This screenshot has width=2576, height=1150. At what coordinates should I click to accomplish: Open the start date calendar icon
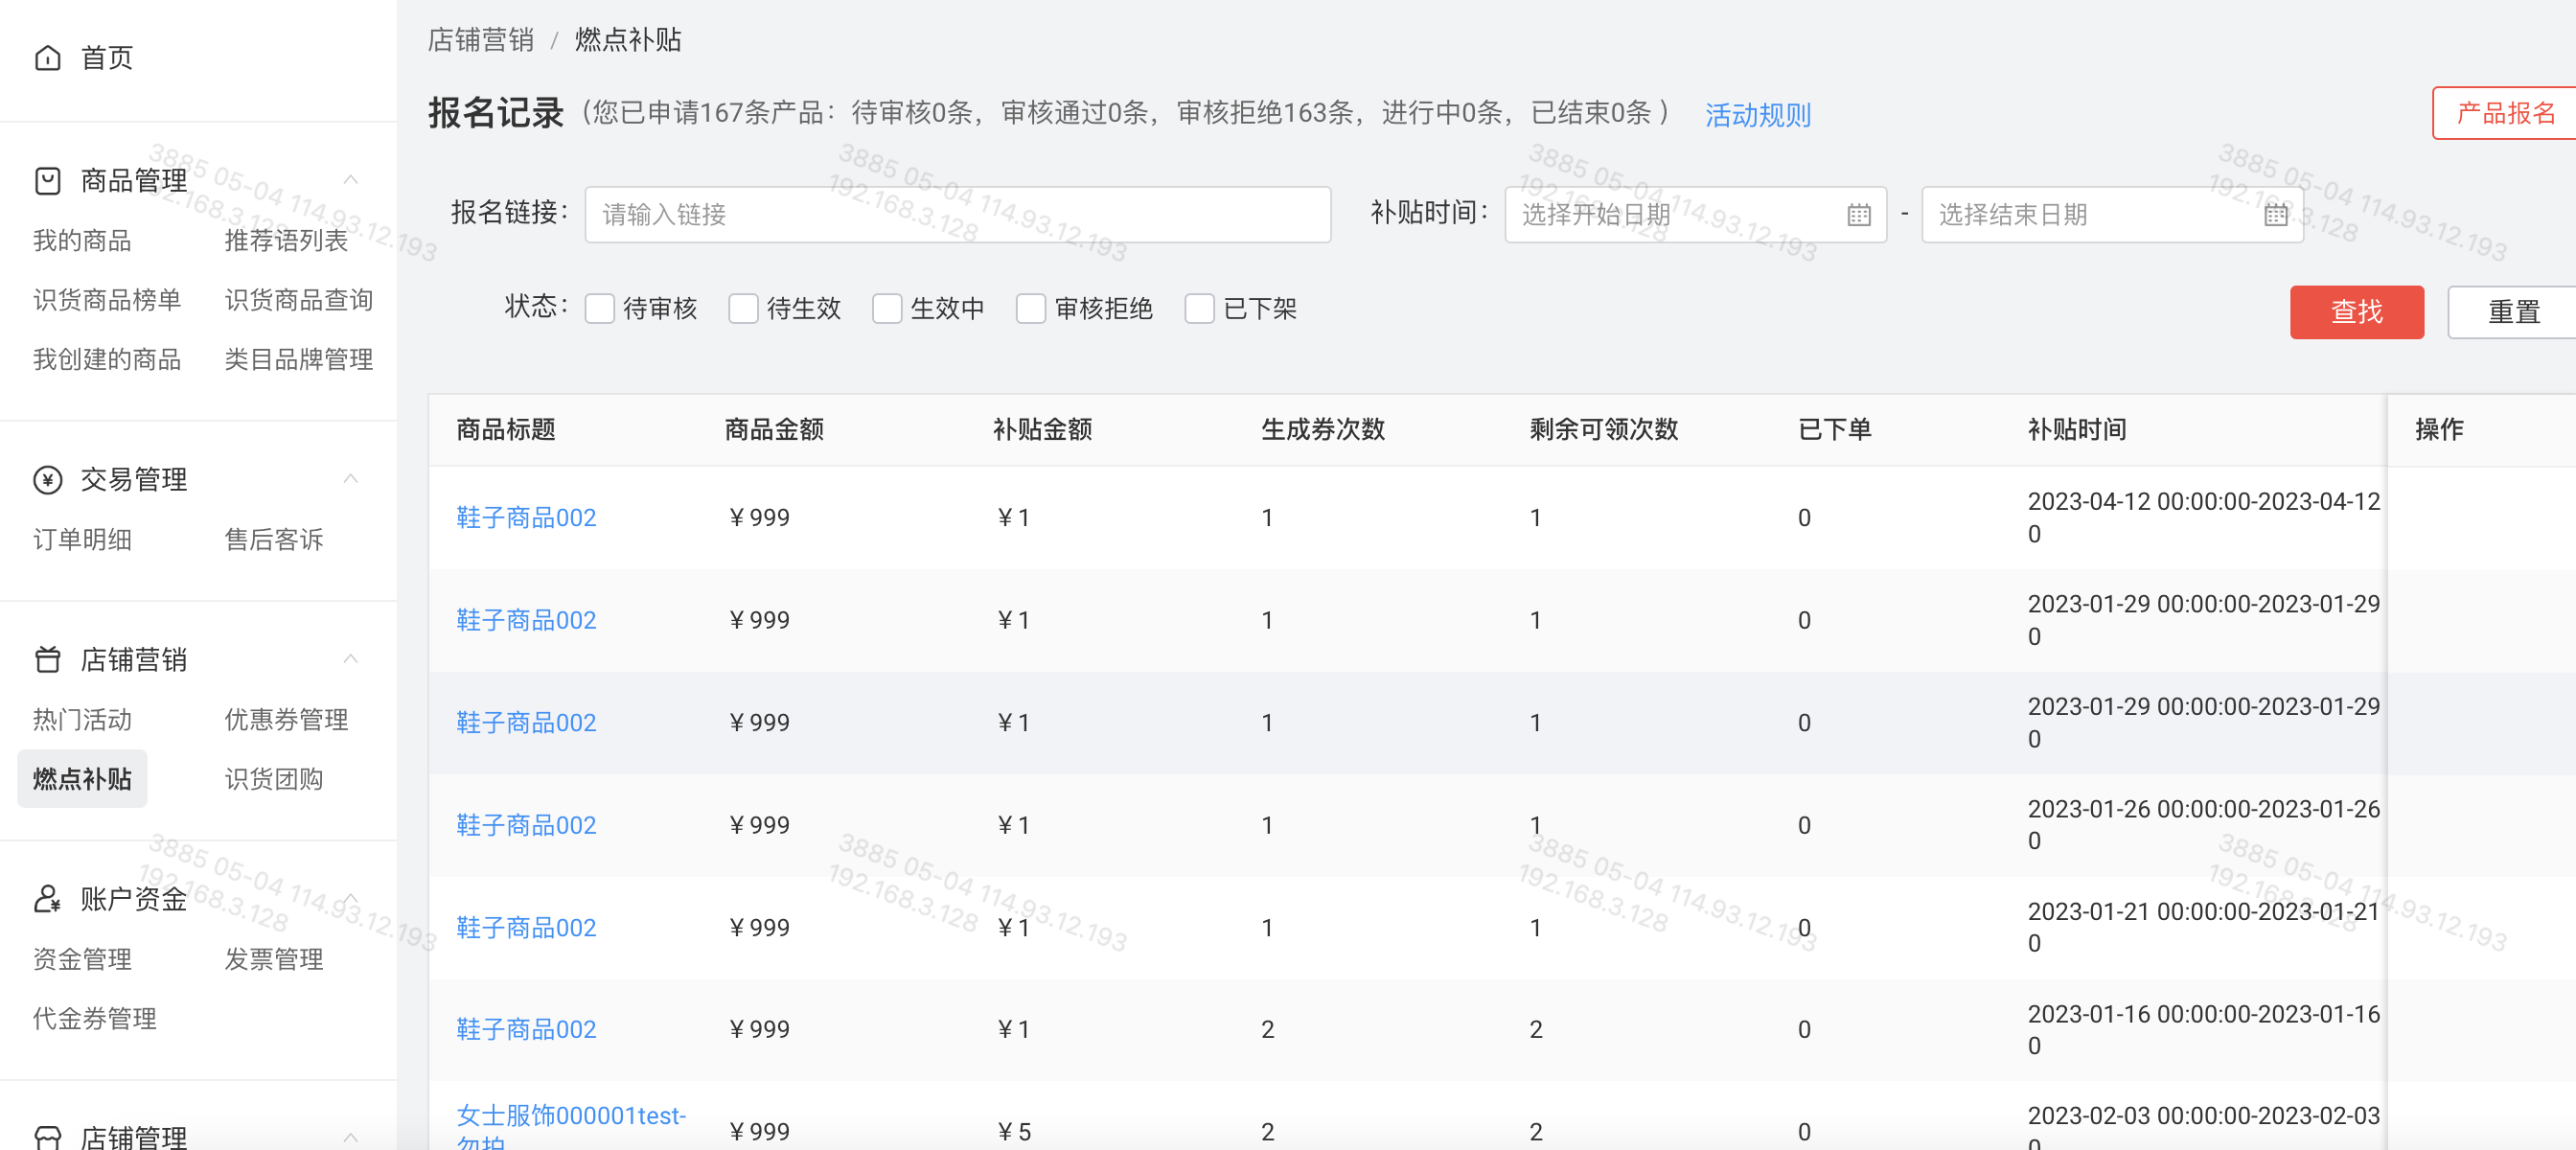tap(1858, 215)
